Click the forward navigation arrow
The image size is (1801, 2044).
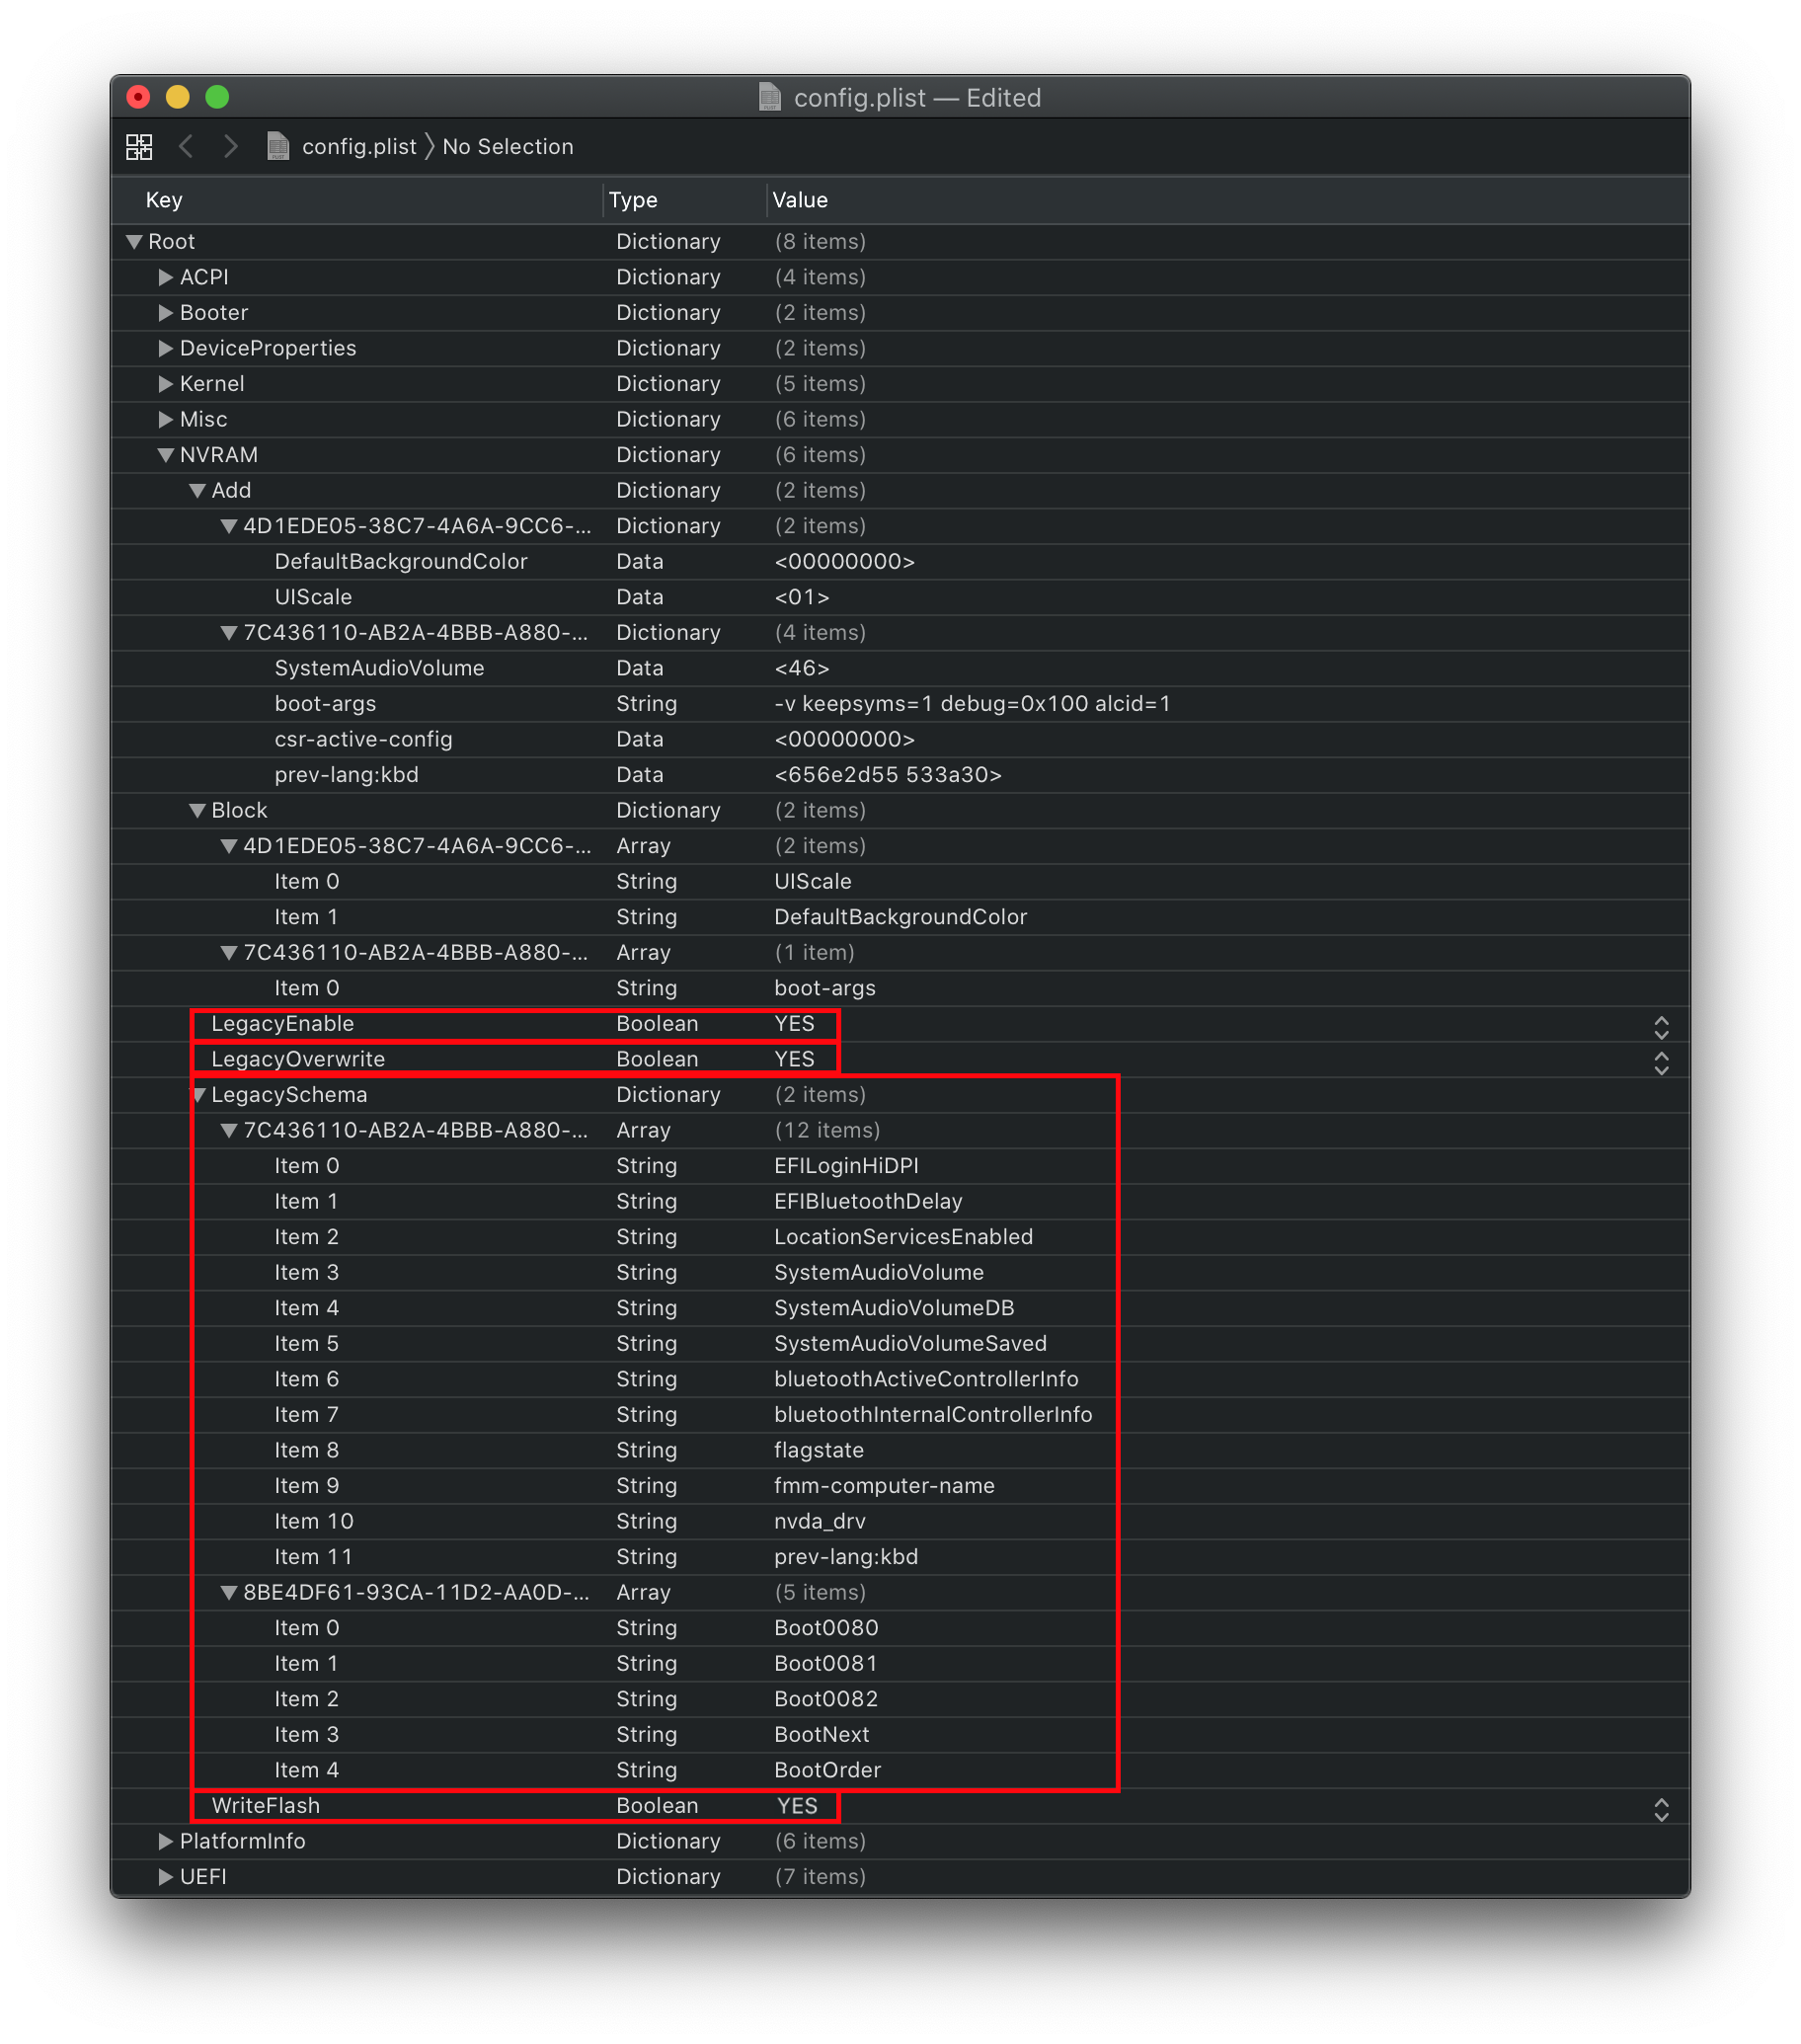coord(231,147)
